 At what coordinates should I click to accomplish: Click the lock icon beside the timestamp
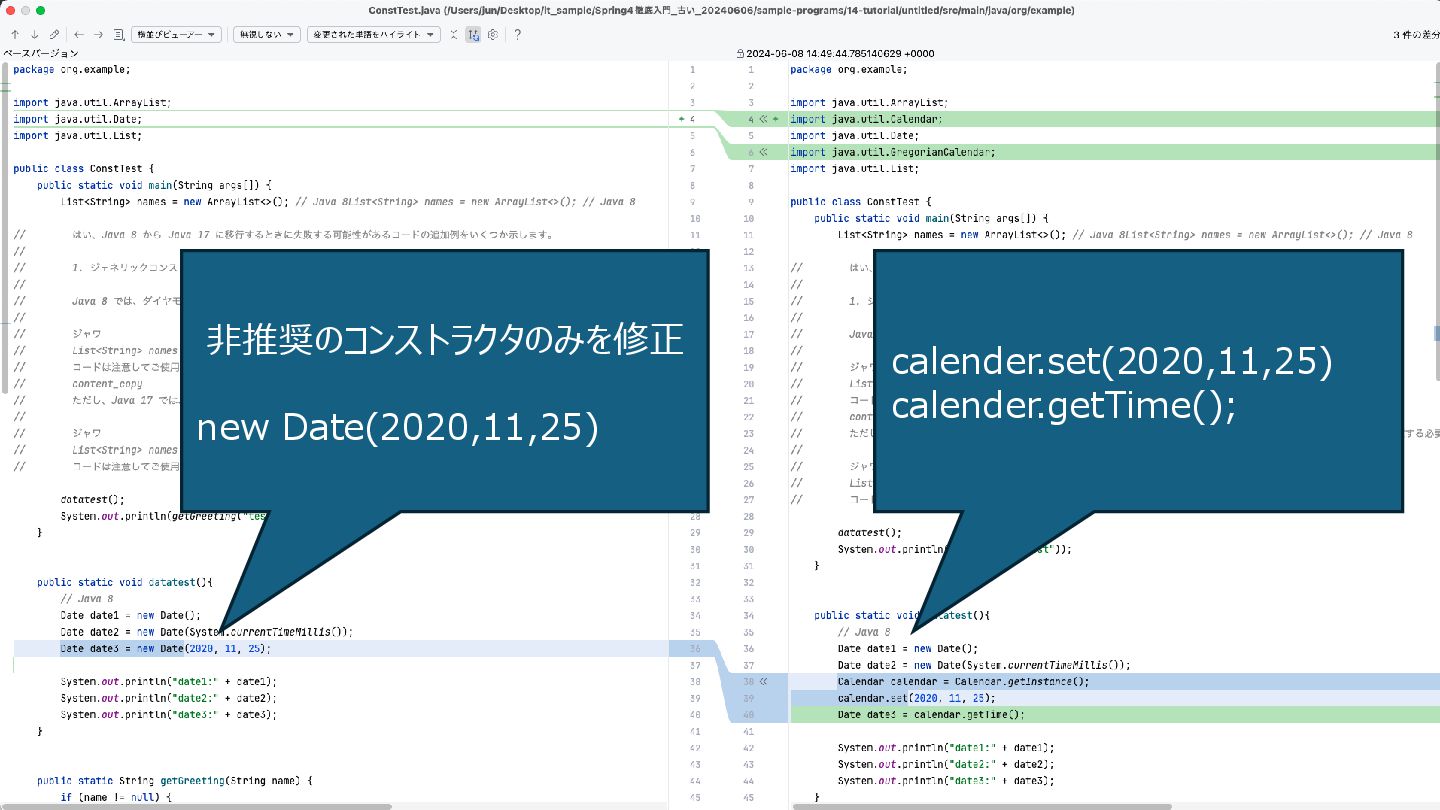(x=740, y=53)
